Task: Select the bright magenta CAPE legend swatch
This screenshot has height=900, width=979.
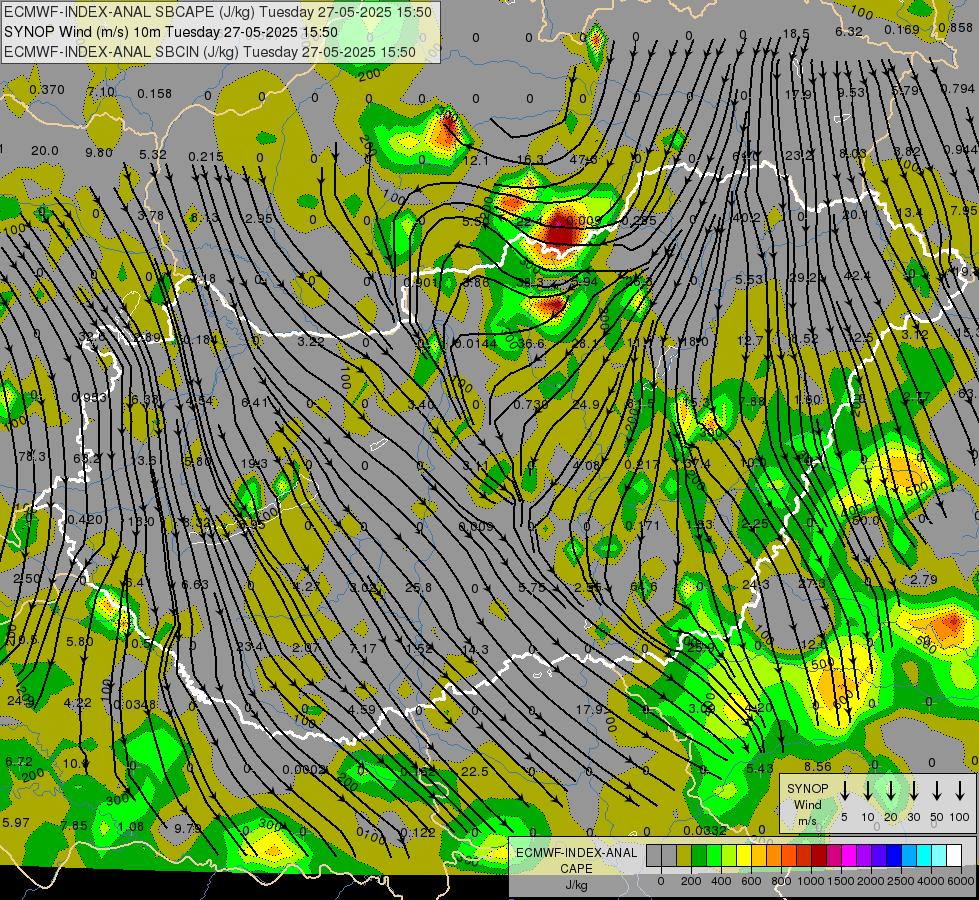Action: 849,855
